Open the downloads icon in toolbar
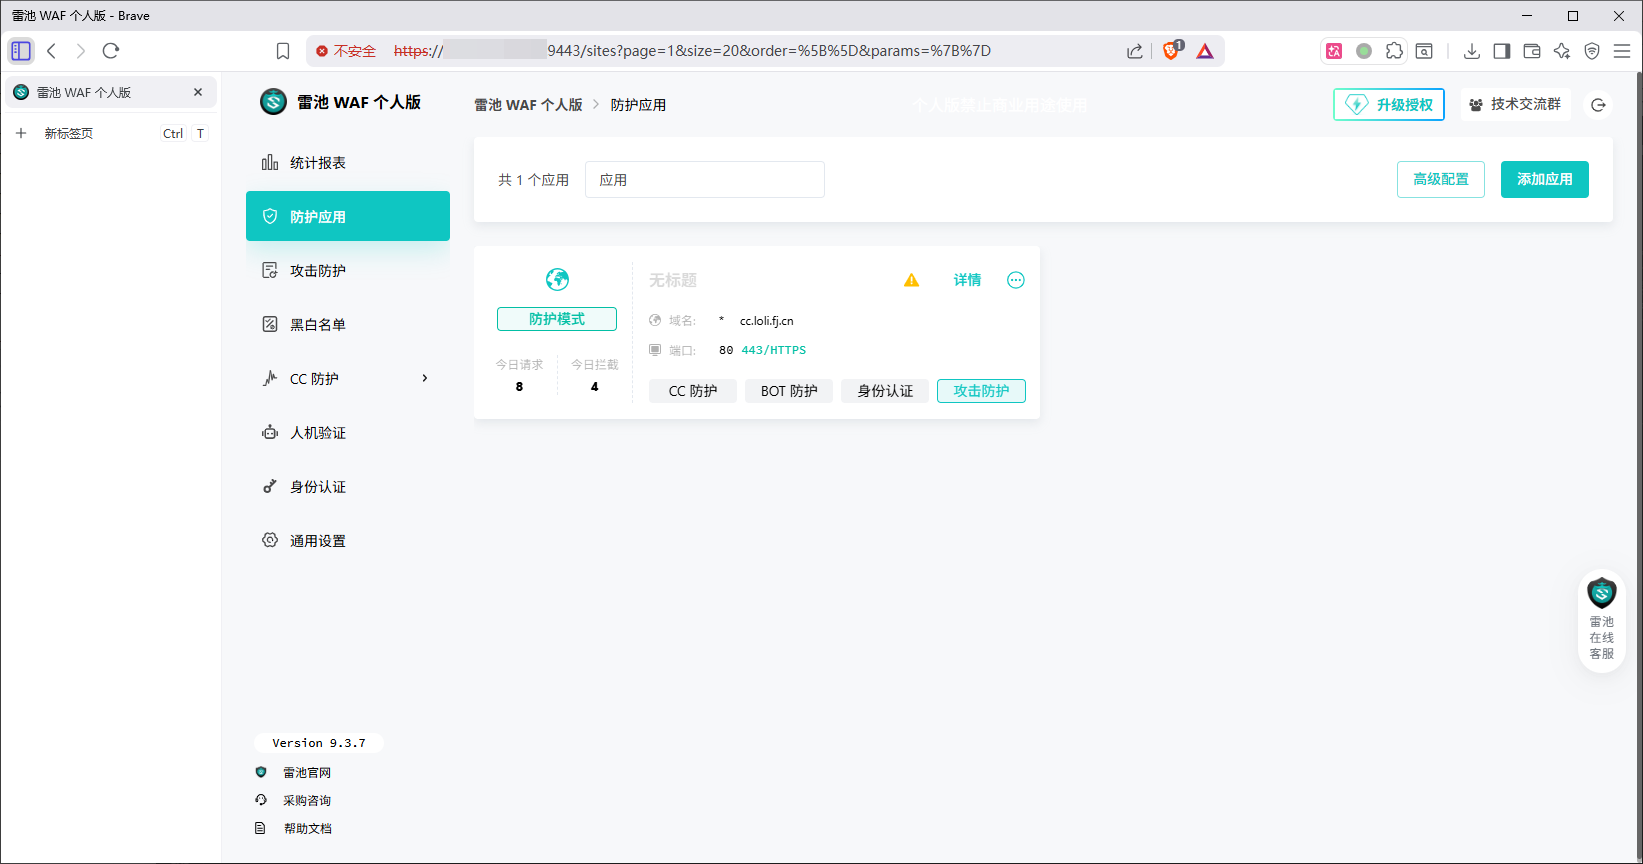Image resolution: width=1643 pixels, height=864 pixels. (x=1472, y=51)
